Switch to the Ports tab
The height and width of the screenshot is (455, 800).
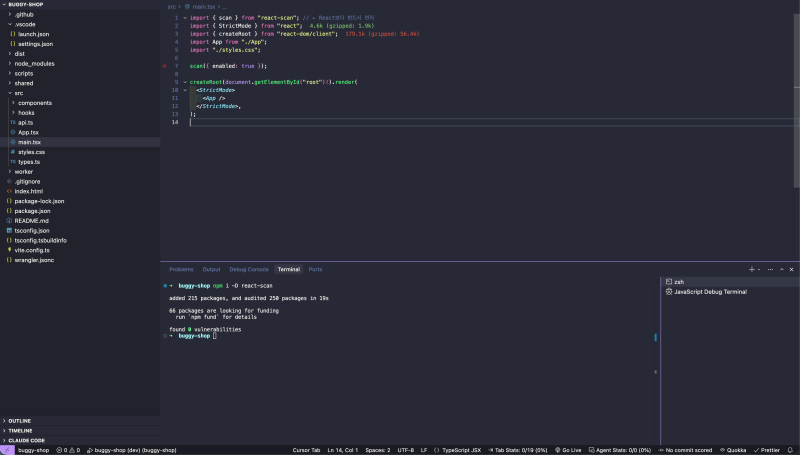[315, 269]
